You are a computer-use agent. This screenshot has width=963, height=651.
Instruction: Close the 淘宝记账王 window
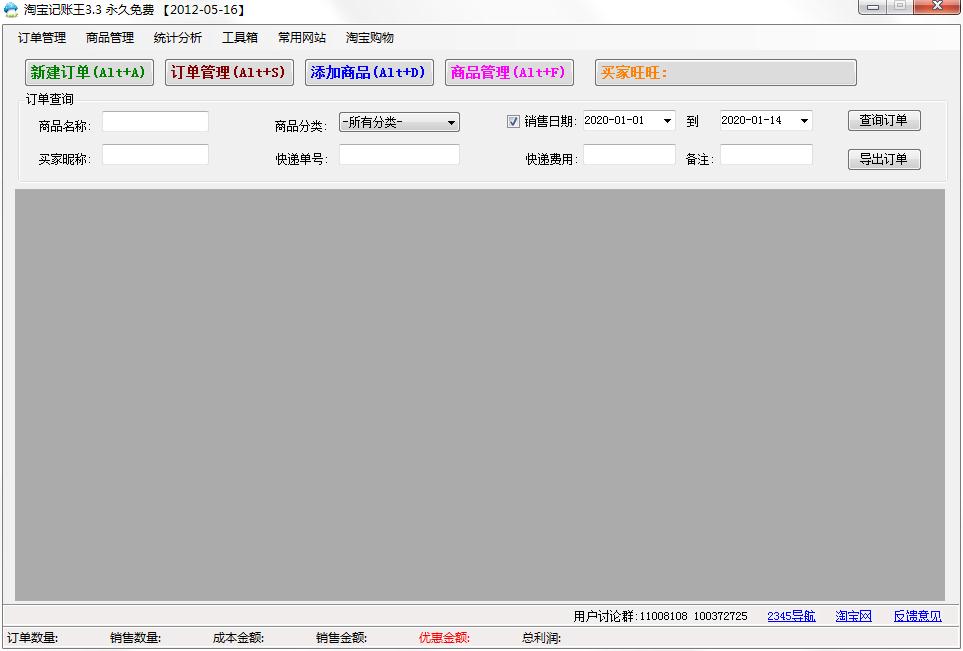click(x=937, y=7)
